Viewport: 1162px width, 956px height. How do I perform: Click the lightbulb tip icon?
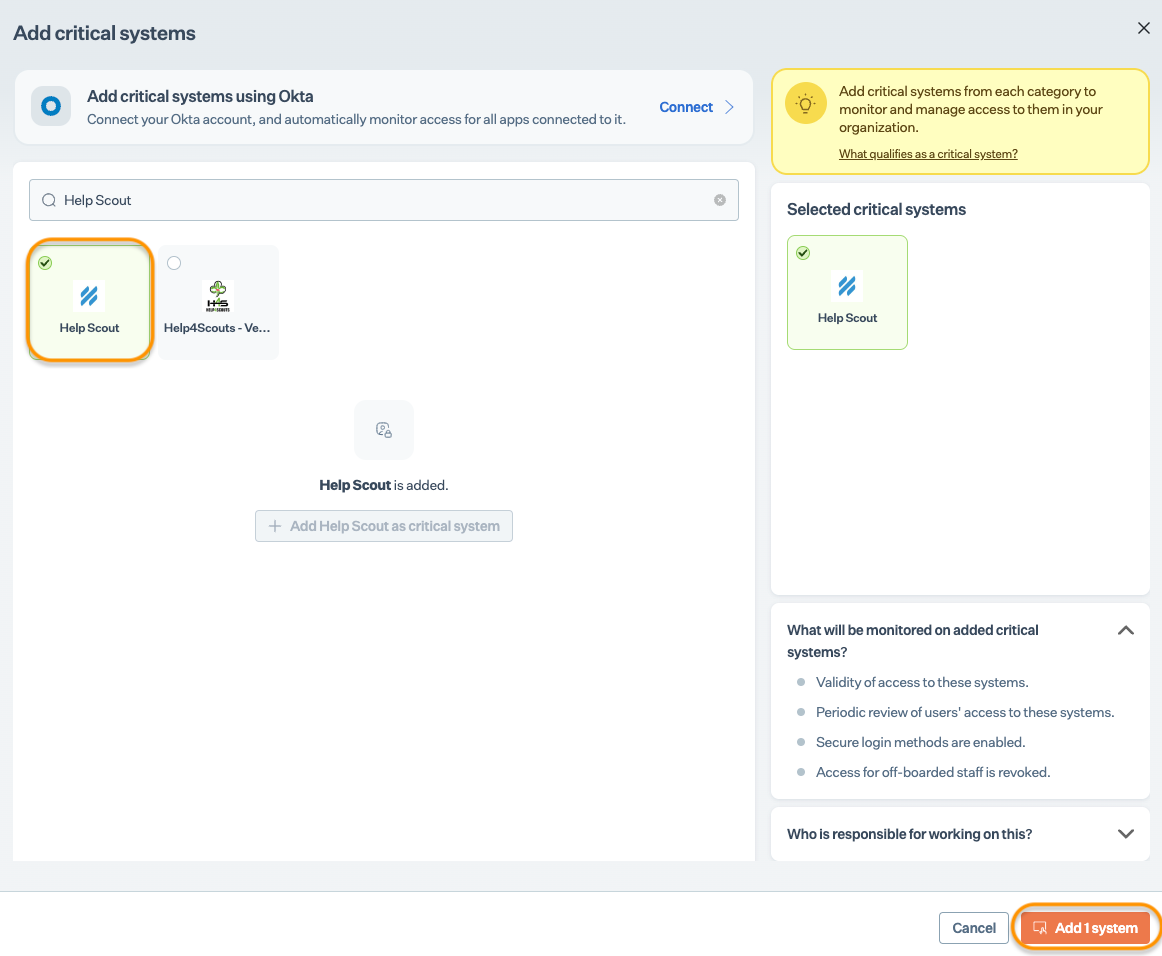(x=806, y=104)
